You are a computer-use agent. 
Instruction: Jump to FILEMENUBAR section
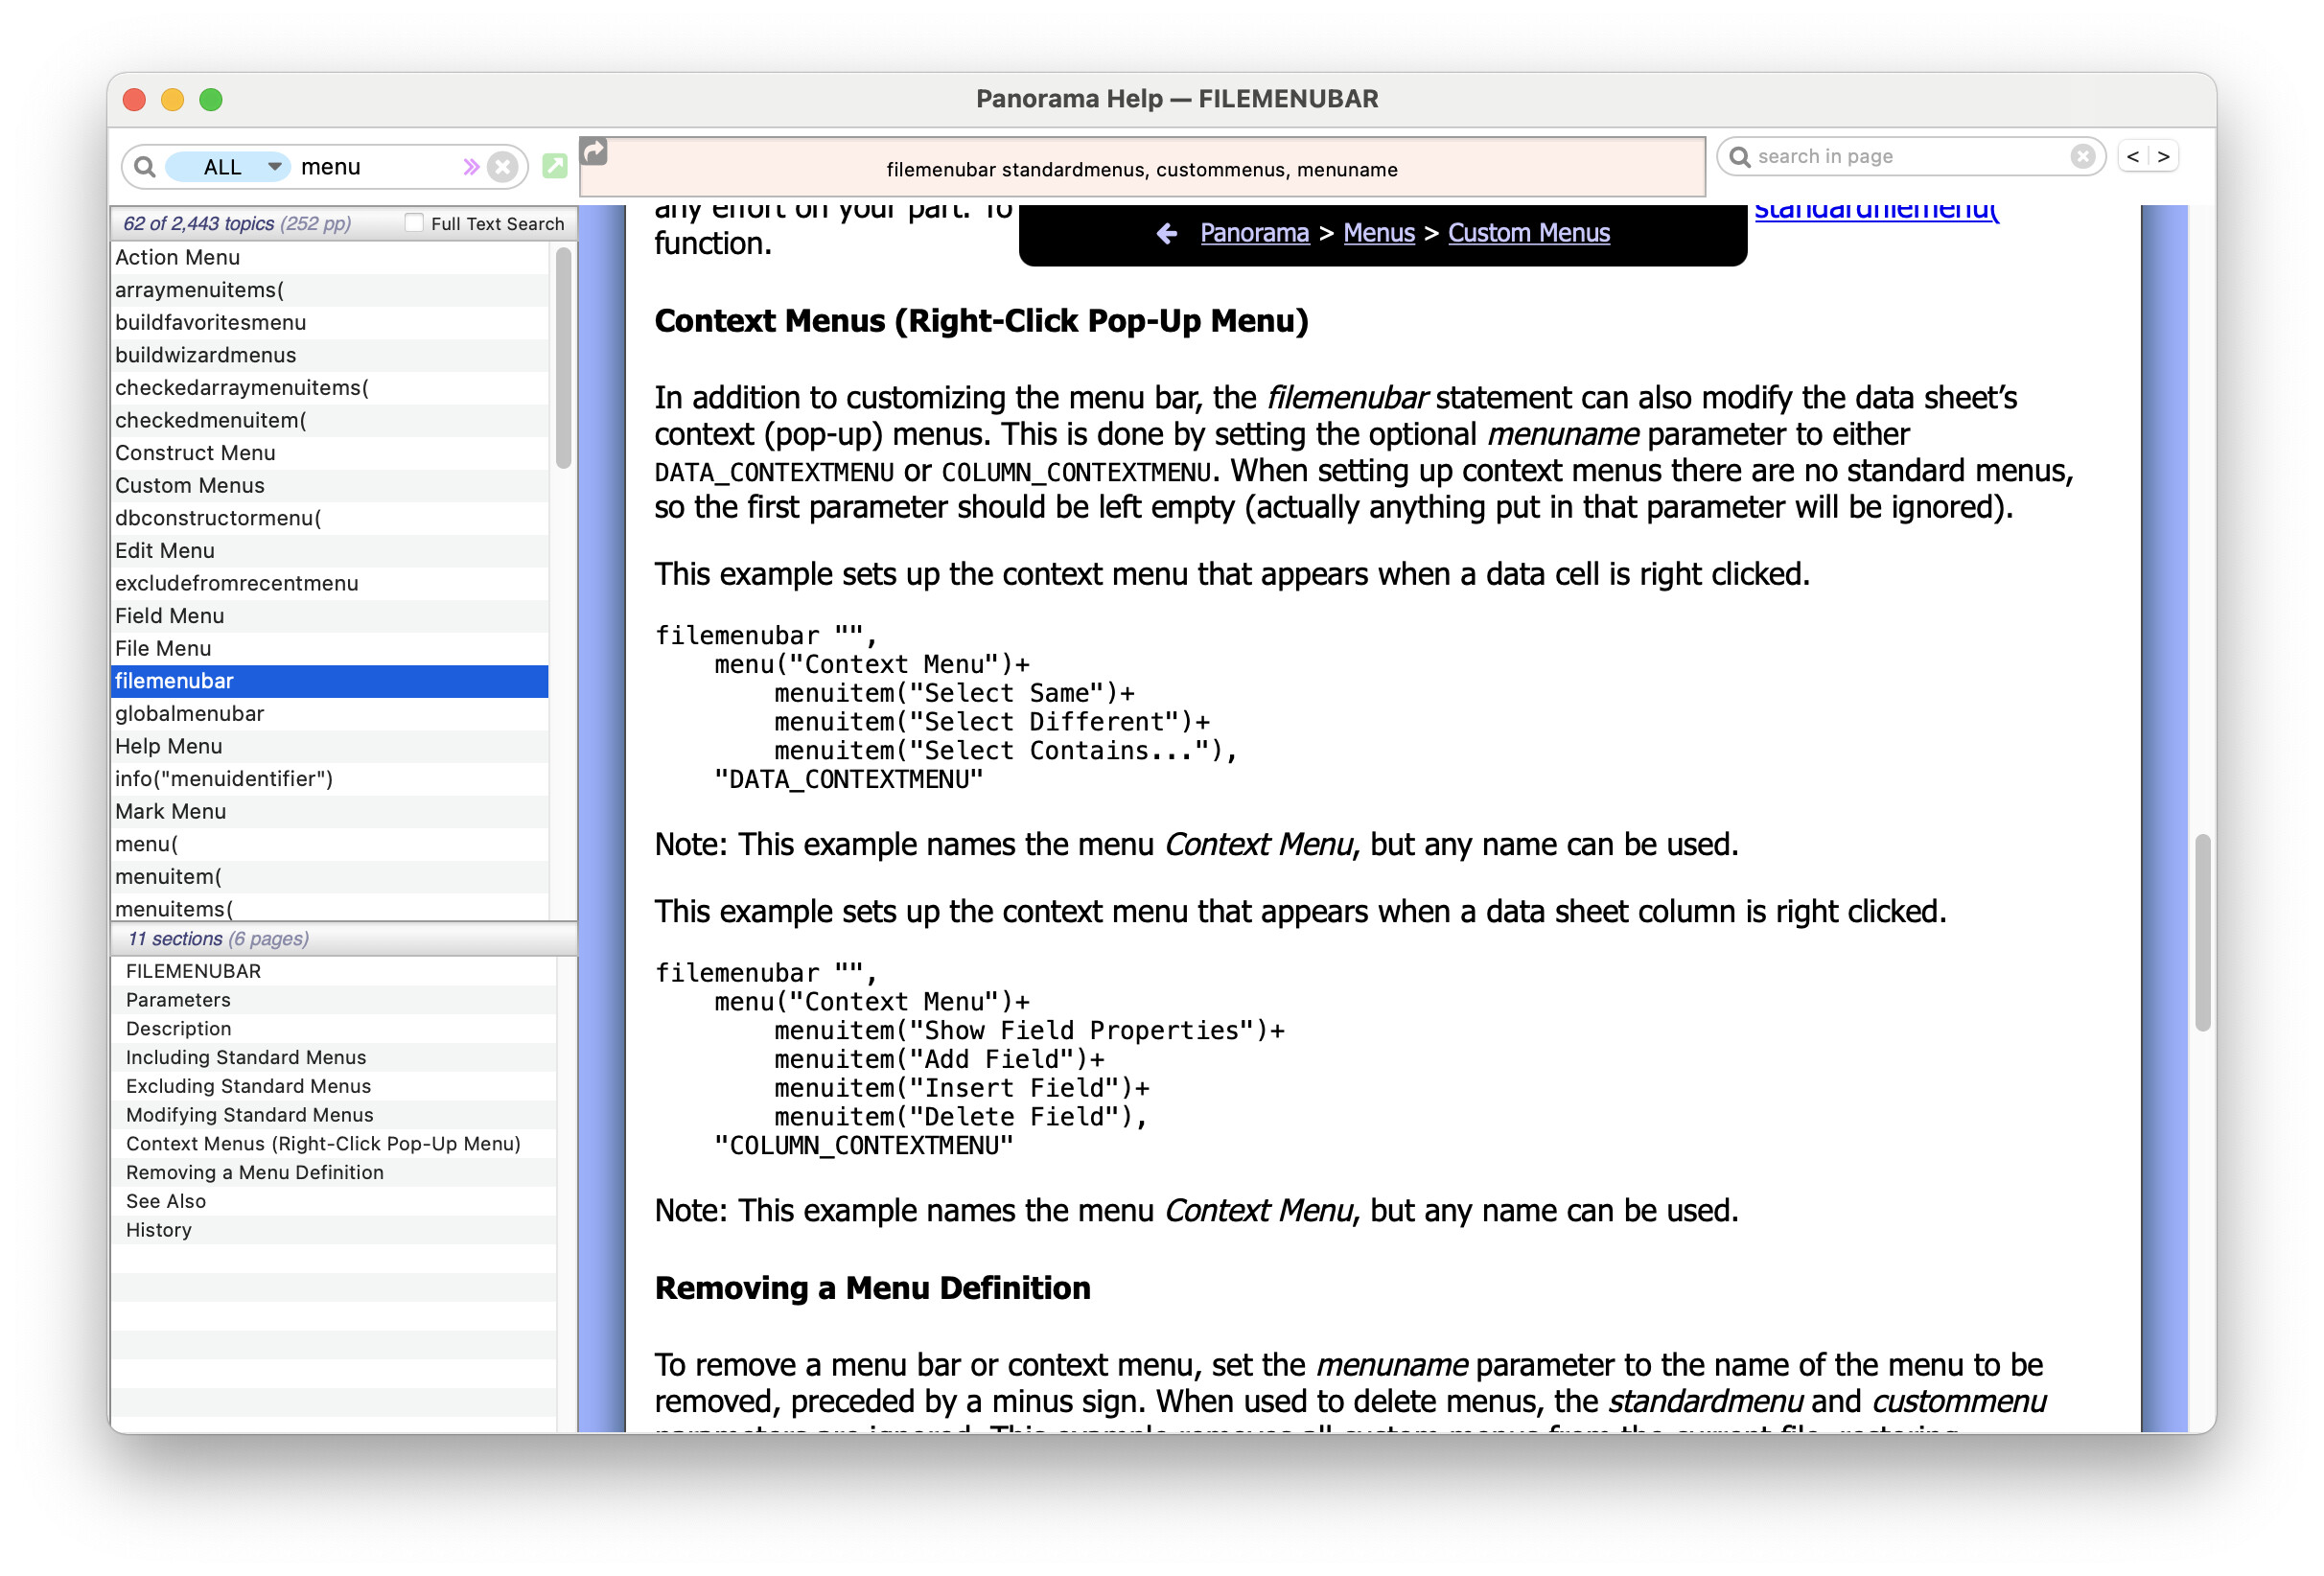[333, 971]
